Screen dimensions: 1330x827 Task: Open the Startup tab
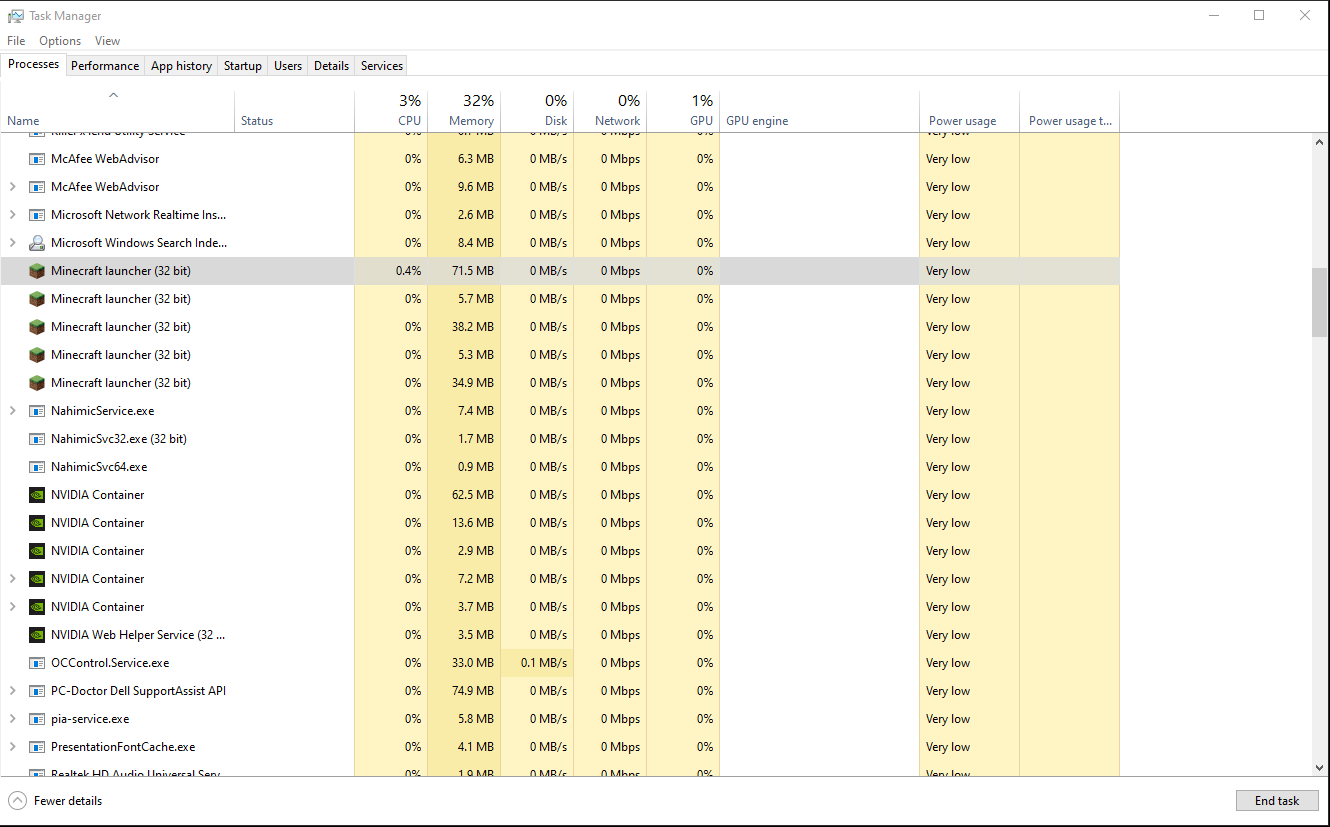pyautogui.click(x=242, y=66)
